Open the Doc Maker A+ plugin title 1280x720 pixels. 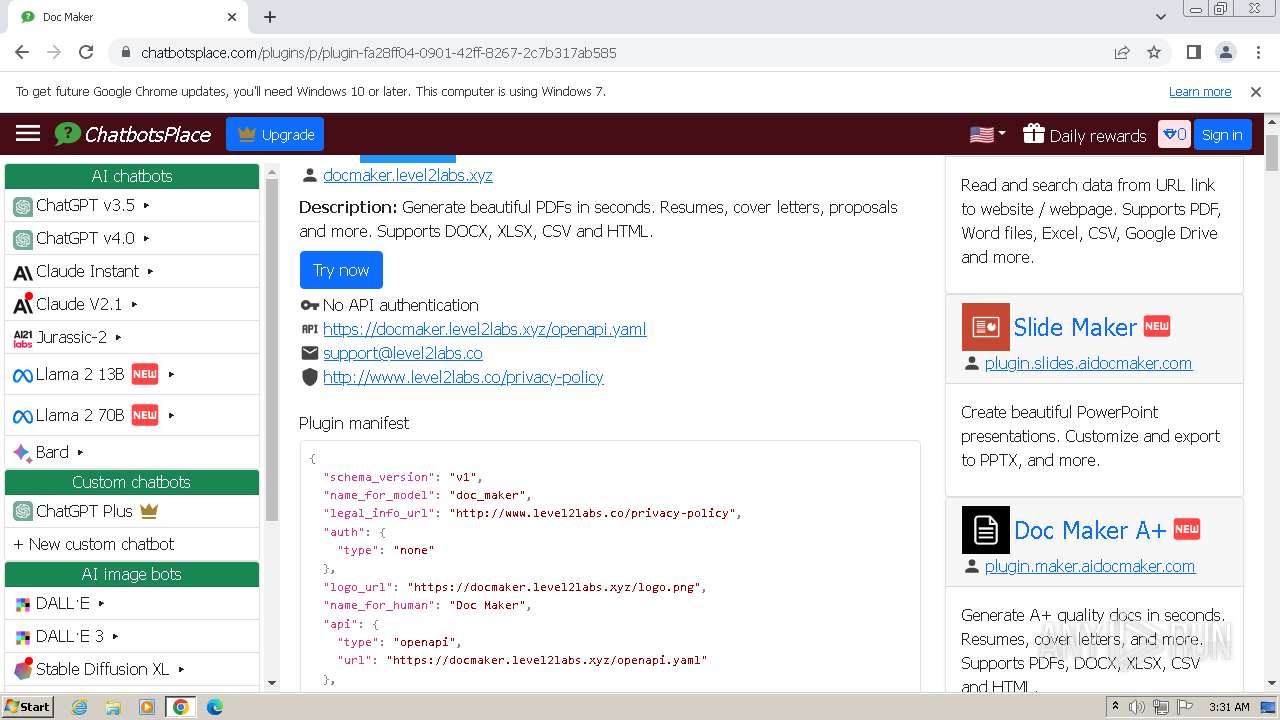pyautogui.click(x=1090, y=530)
